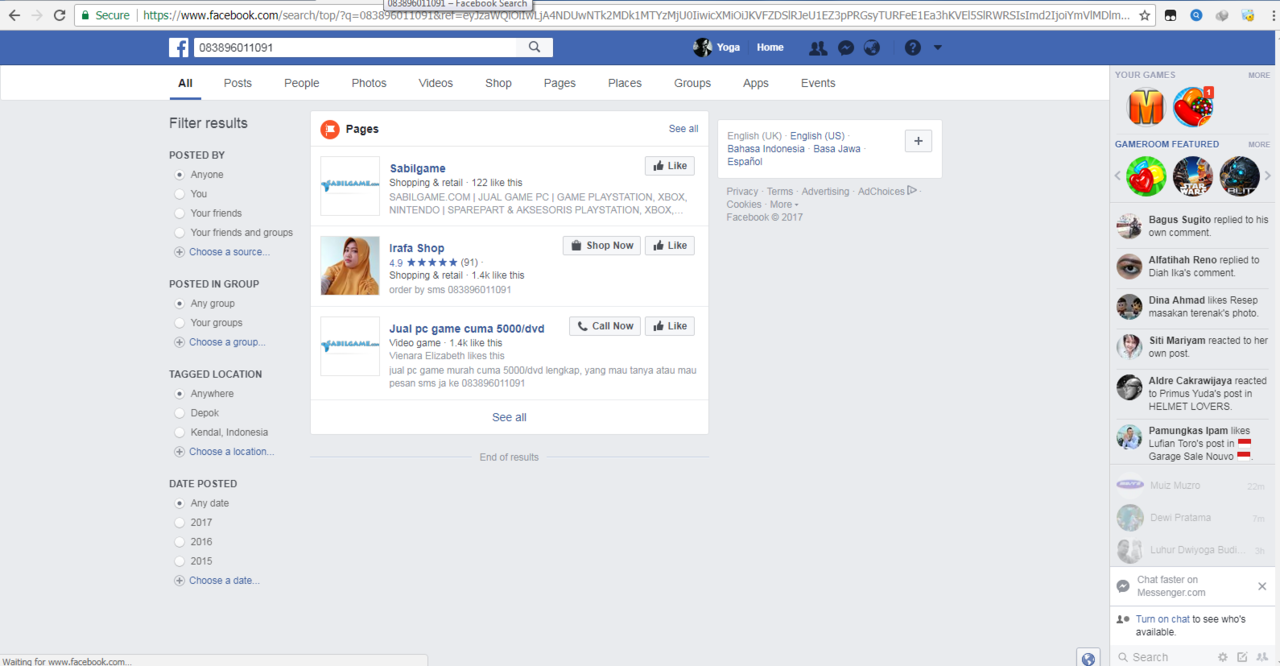Image resolution: width=1280 pixels, height=666 pixels.
Task: Open the Irafa Shop profile thumbnail
Action: (350, 266)
